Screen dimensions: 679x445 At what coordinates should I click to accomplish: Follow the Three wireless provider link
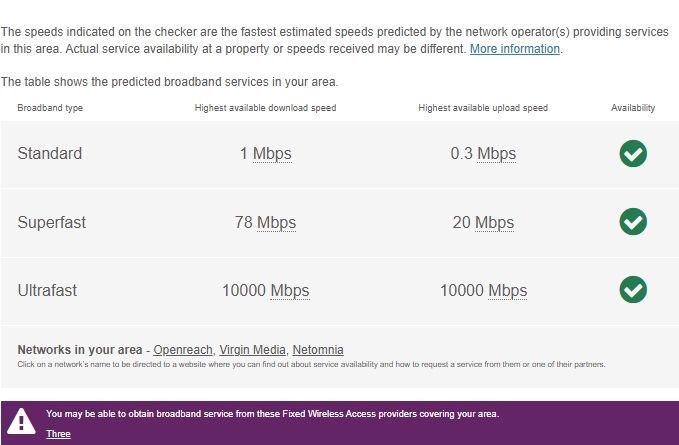pyautogui.click(x=58, y=434)
